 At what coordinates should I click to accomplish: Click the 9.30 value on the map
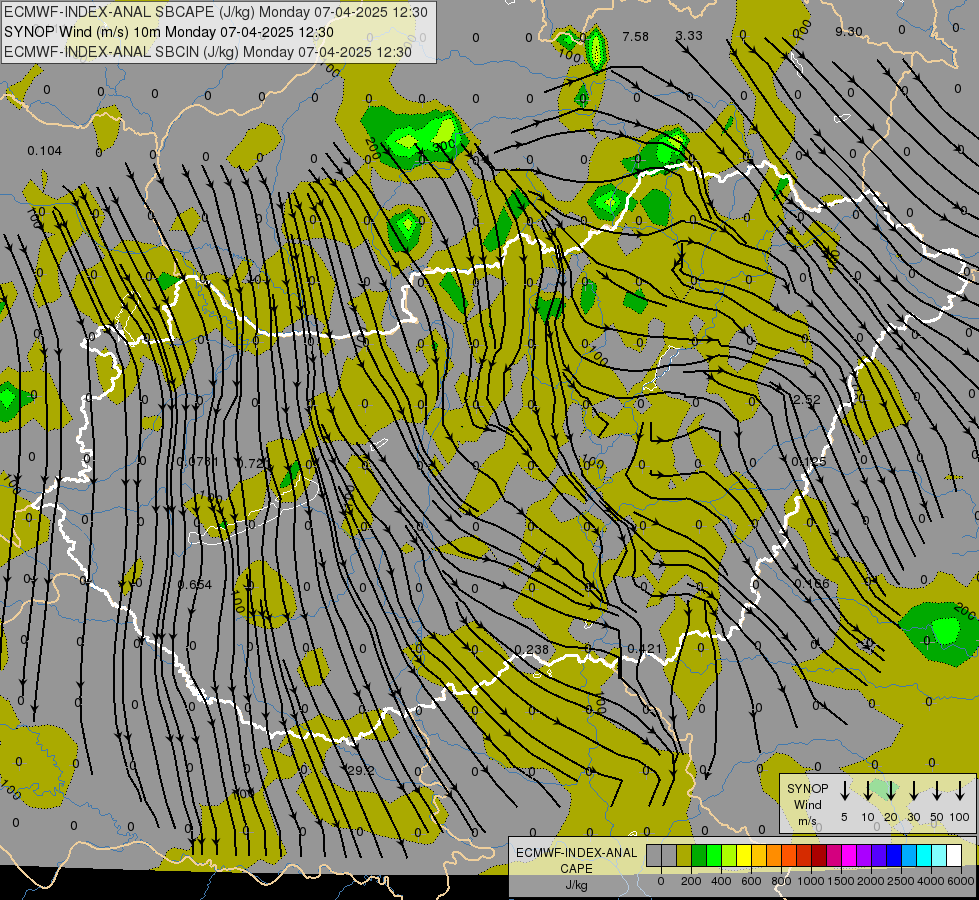click(x=849, y=32)
